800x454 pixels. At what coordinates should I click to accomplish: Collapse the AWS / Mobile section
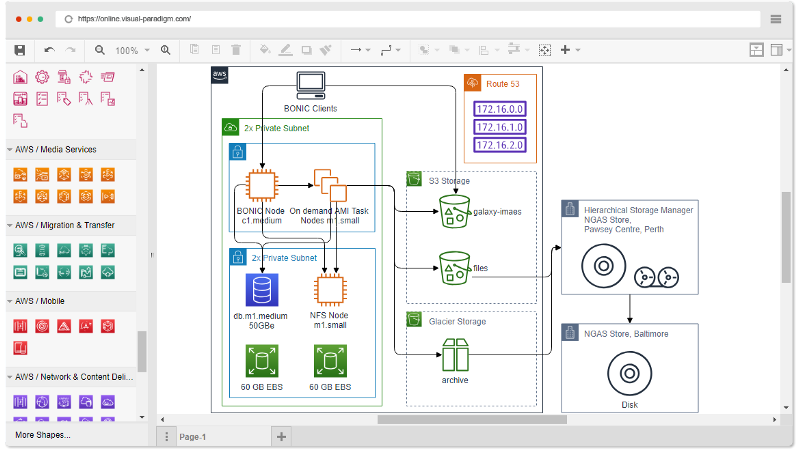(39, 301)
